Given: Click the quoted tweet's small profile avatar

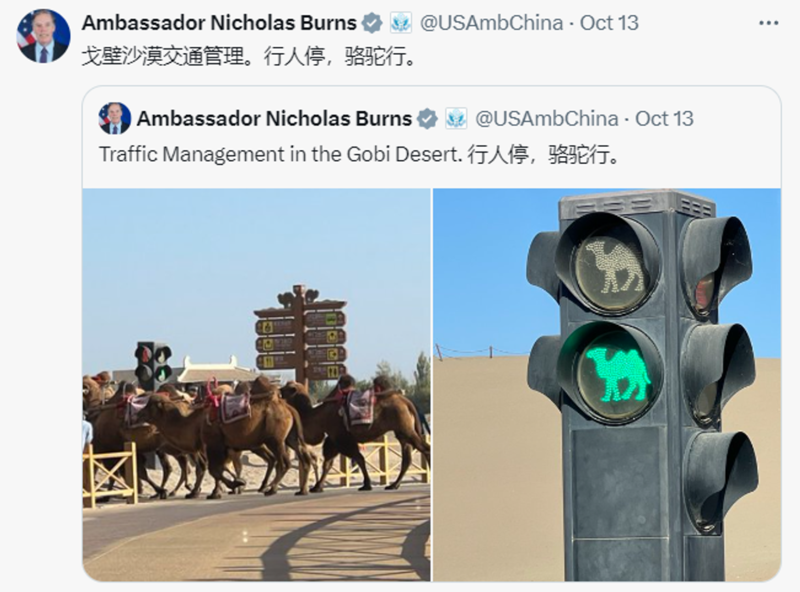Looking at the screenshot, I should click(114, 118).
